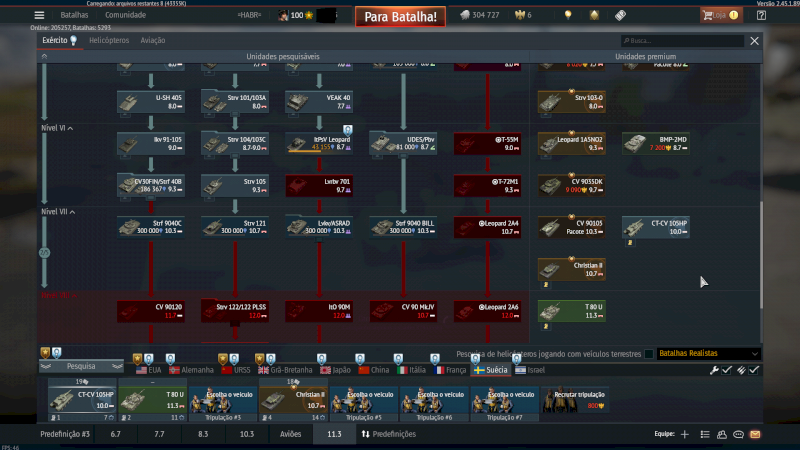This screenshot has width=800, height=450.
Task: Switch to the Helicópteros tab
Action: click(107, 41)
